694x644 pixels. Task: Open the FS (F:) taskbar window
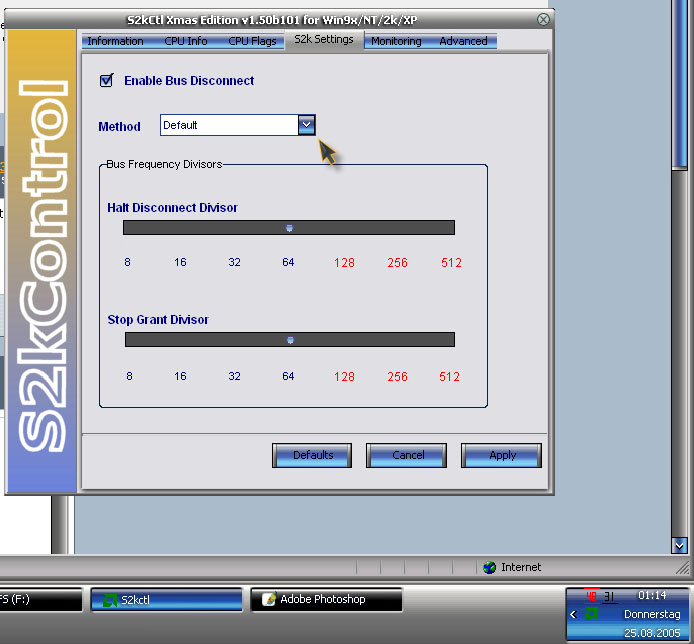click(41, 600)
